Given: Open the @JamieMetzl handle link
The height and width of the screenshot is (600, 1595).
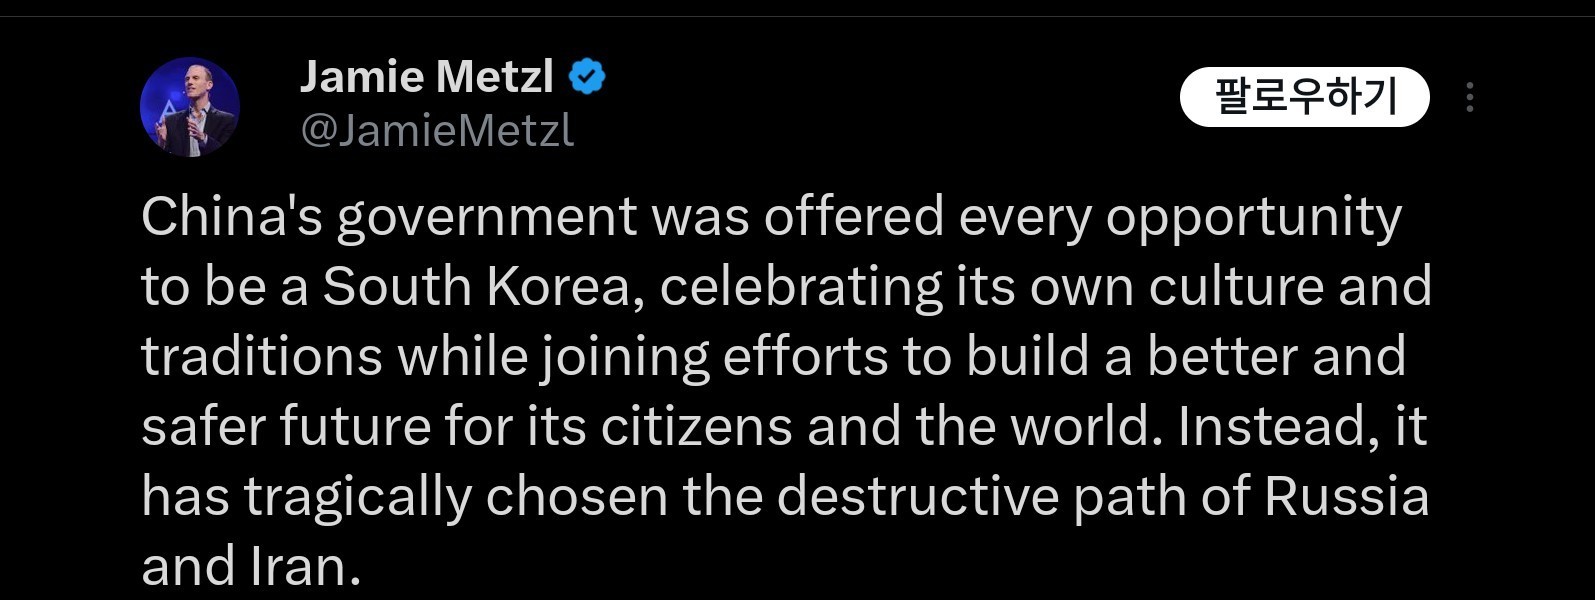Looking at the screenshot, I should coord(437,131).
